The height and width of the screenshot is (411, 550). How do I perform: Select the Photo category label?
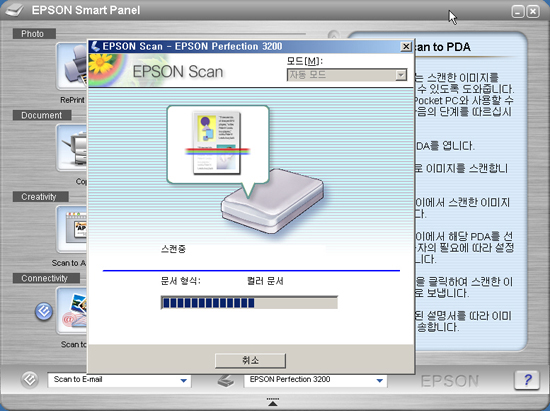click(x=34, y=34)
